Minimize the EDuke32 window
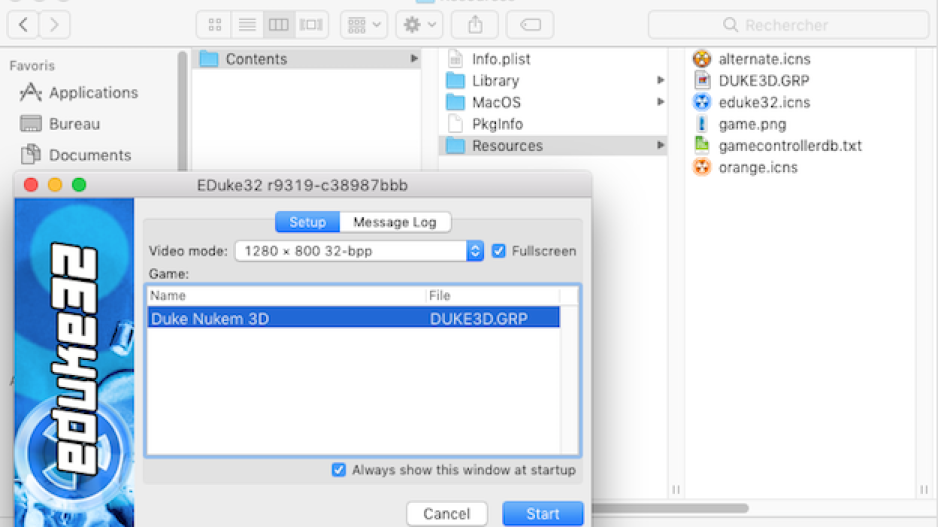938x527 pixels. pos(55,185)
